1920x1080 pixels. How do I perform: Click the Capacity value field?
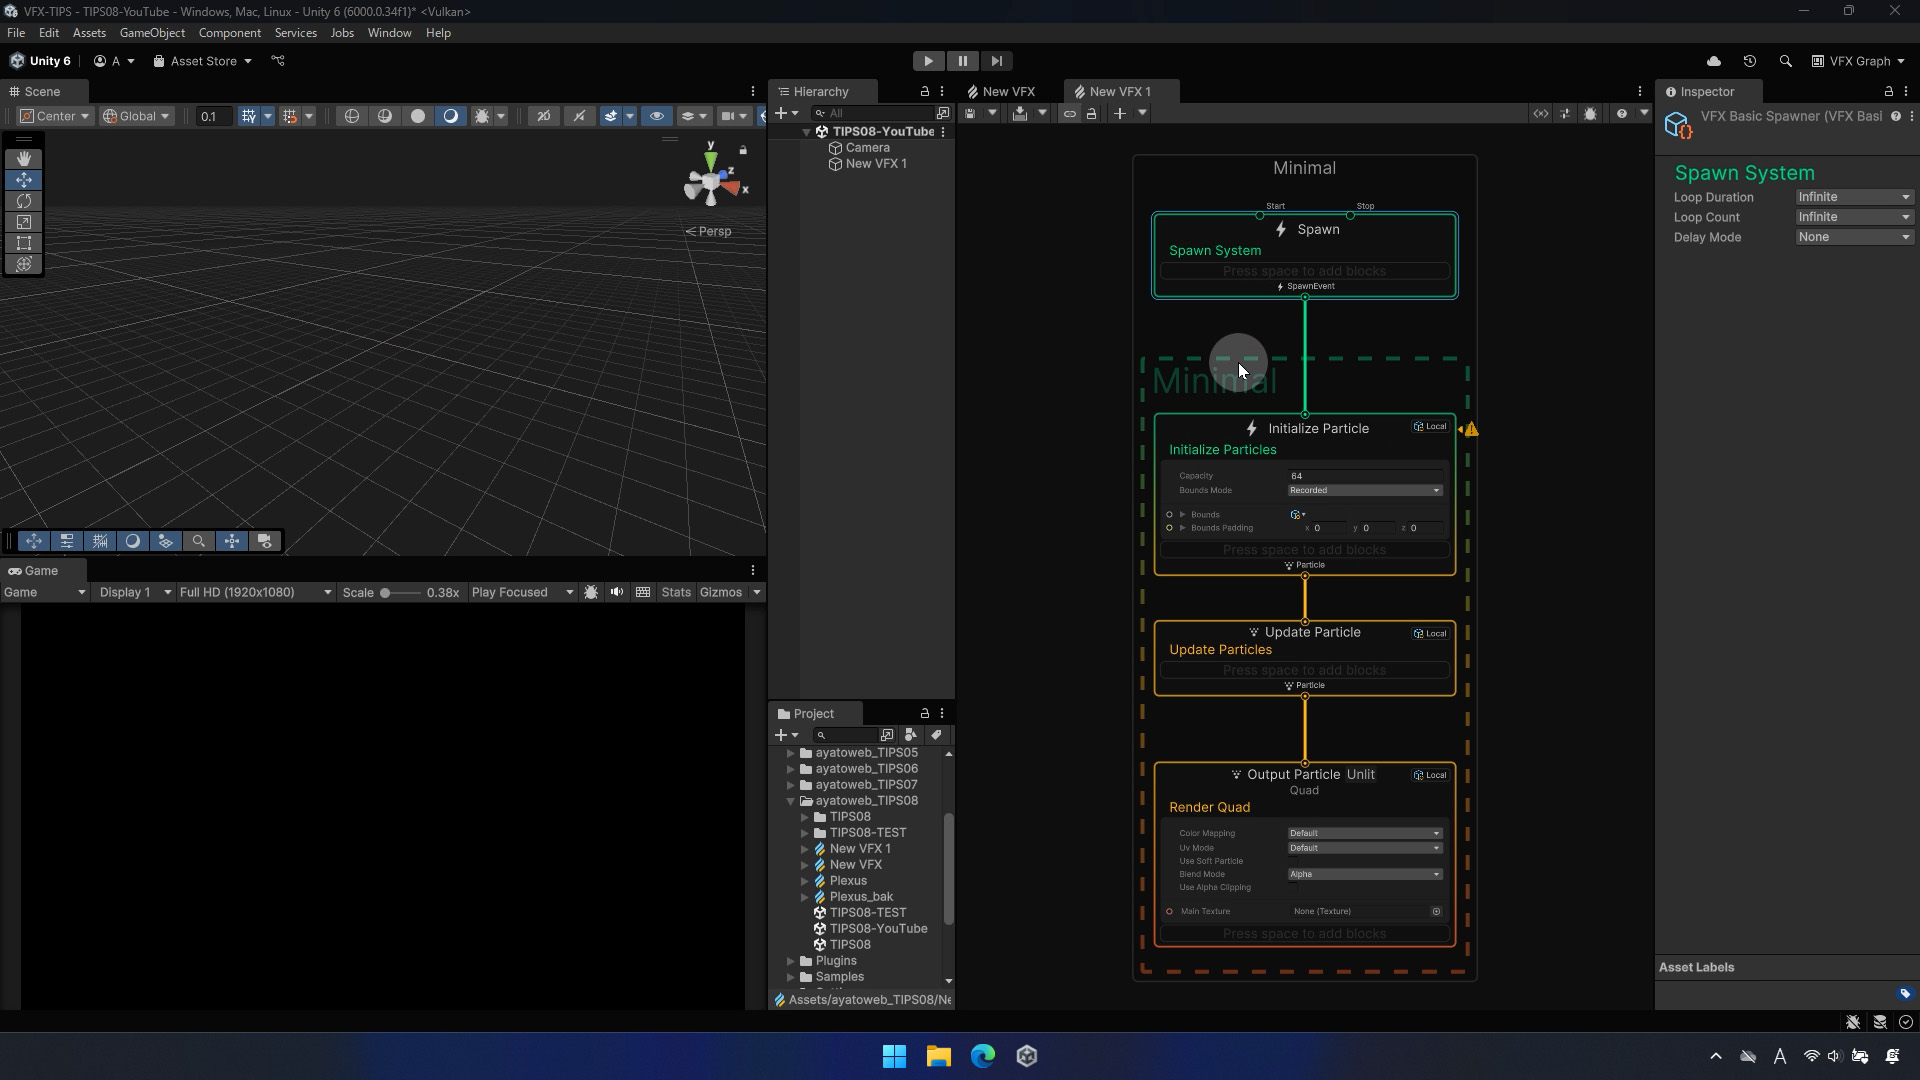click(1365, 477)
